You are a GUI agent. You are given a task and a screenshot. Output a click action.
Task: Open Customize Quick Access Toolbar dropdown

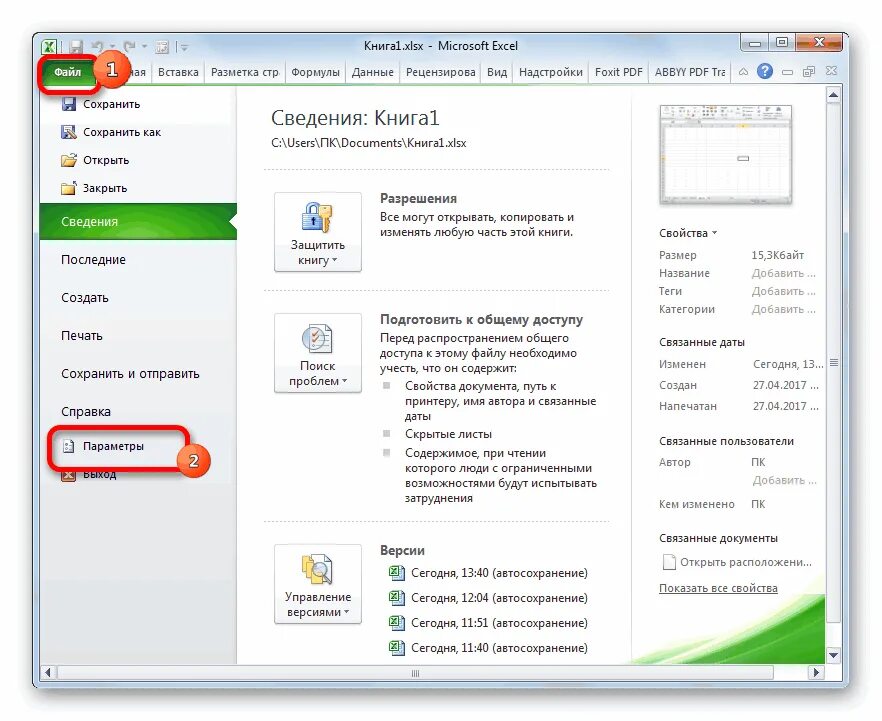pyautogui.click(x=183, y=48)
